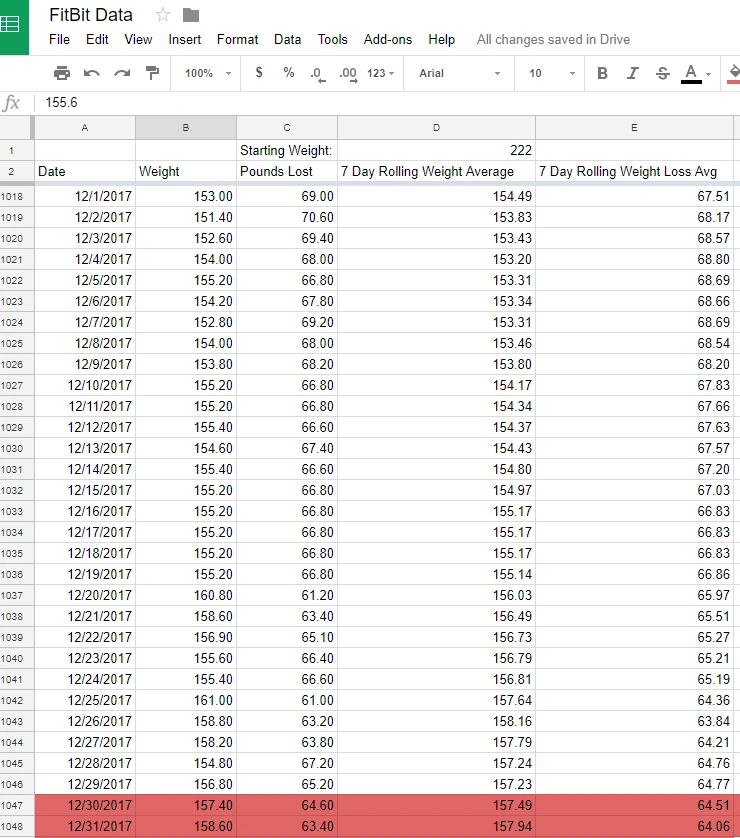Viewport: 740px width, 838px height.
Task: Open the Data menu
Action: [x=287, y=40]
